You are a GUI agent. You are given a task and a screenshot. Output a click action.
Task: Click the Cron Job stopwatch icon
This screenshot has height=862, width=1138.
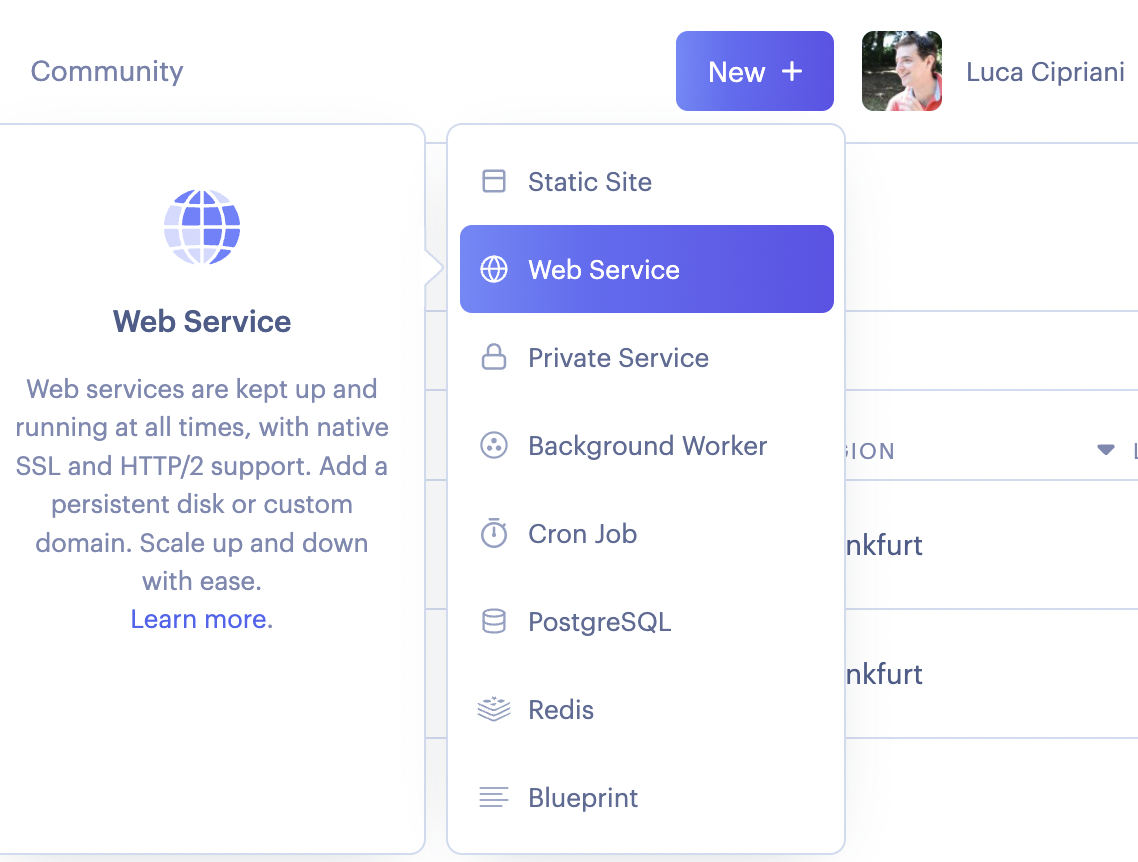[x=494, y=533]
